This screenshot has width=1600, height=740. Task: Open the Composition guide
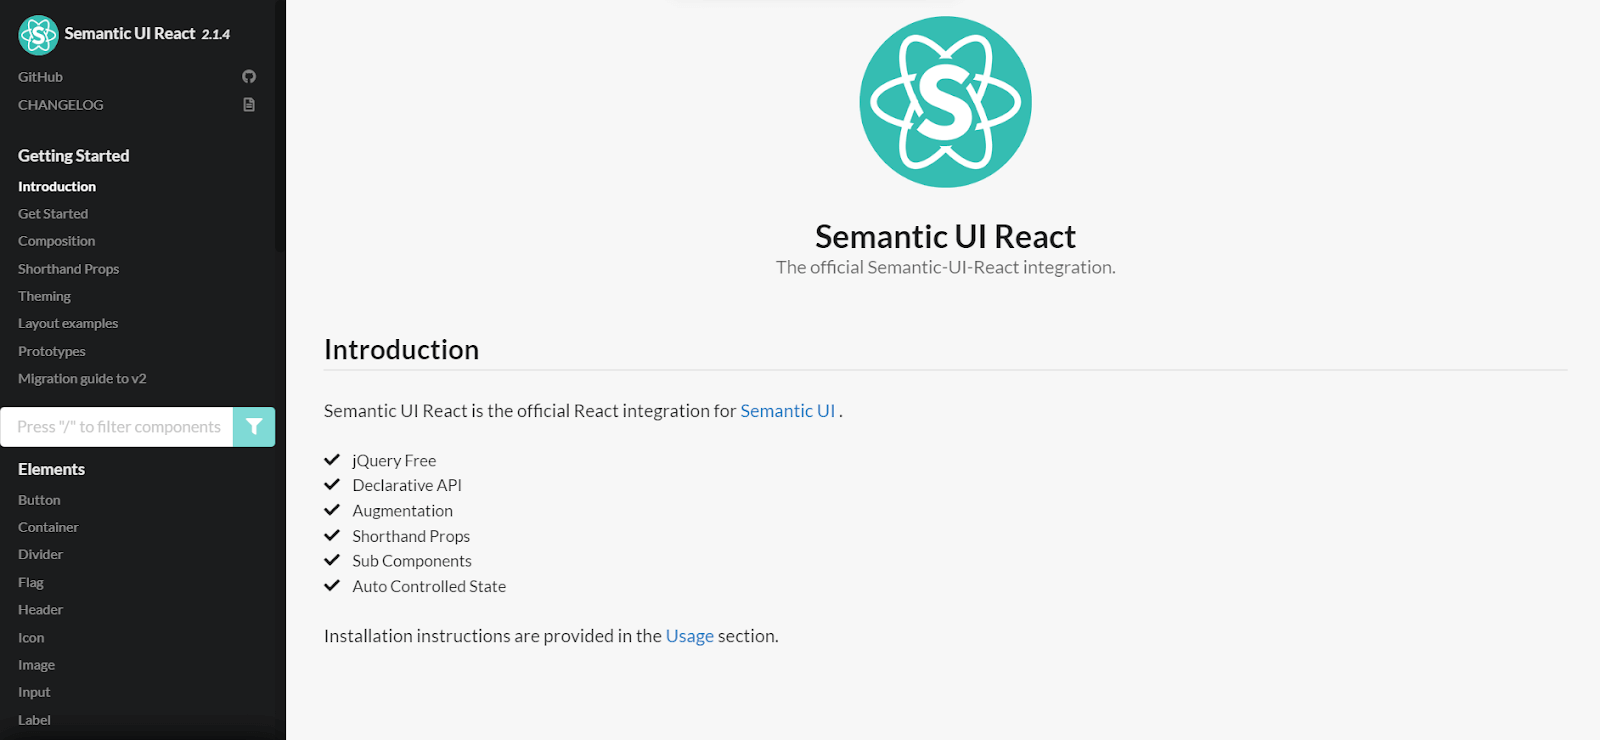coord(56,240)
